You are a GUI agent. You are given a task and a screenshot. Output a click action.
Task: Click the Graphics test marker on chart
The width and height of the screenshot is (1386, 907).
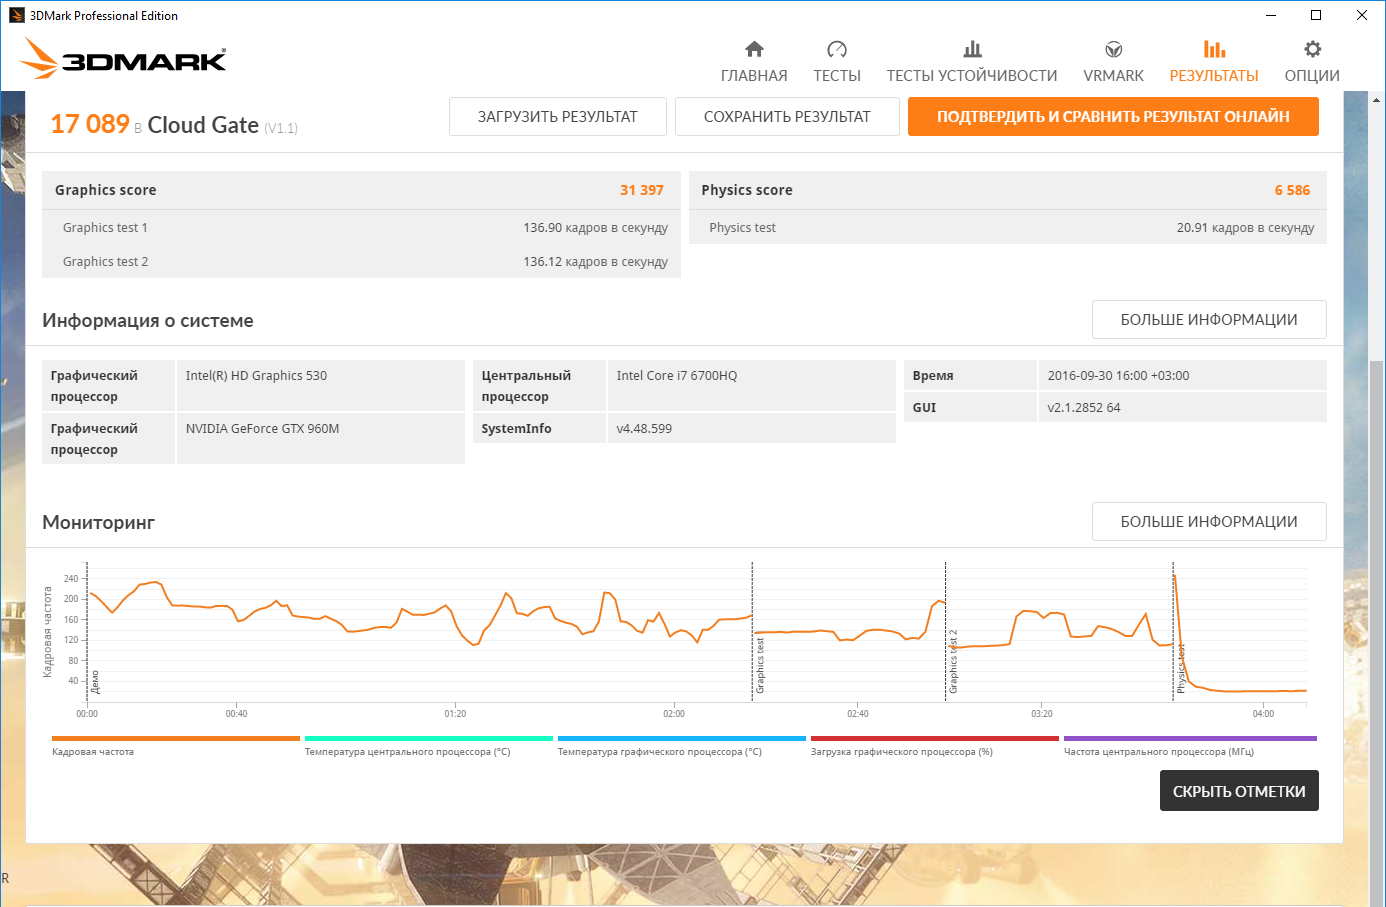[760, 666]
